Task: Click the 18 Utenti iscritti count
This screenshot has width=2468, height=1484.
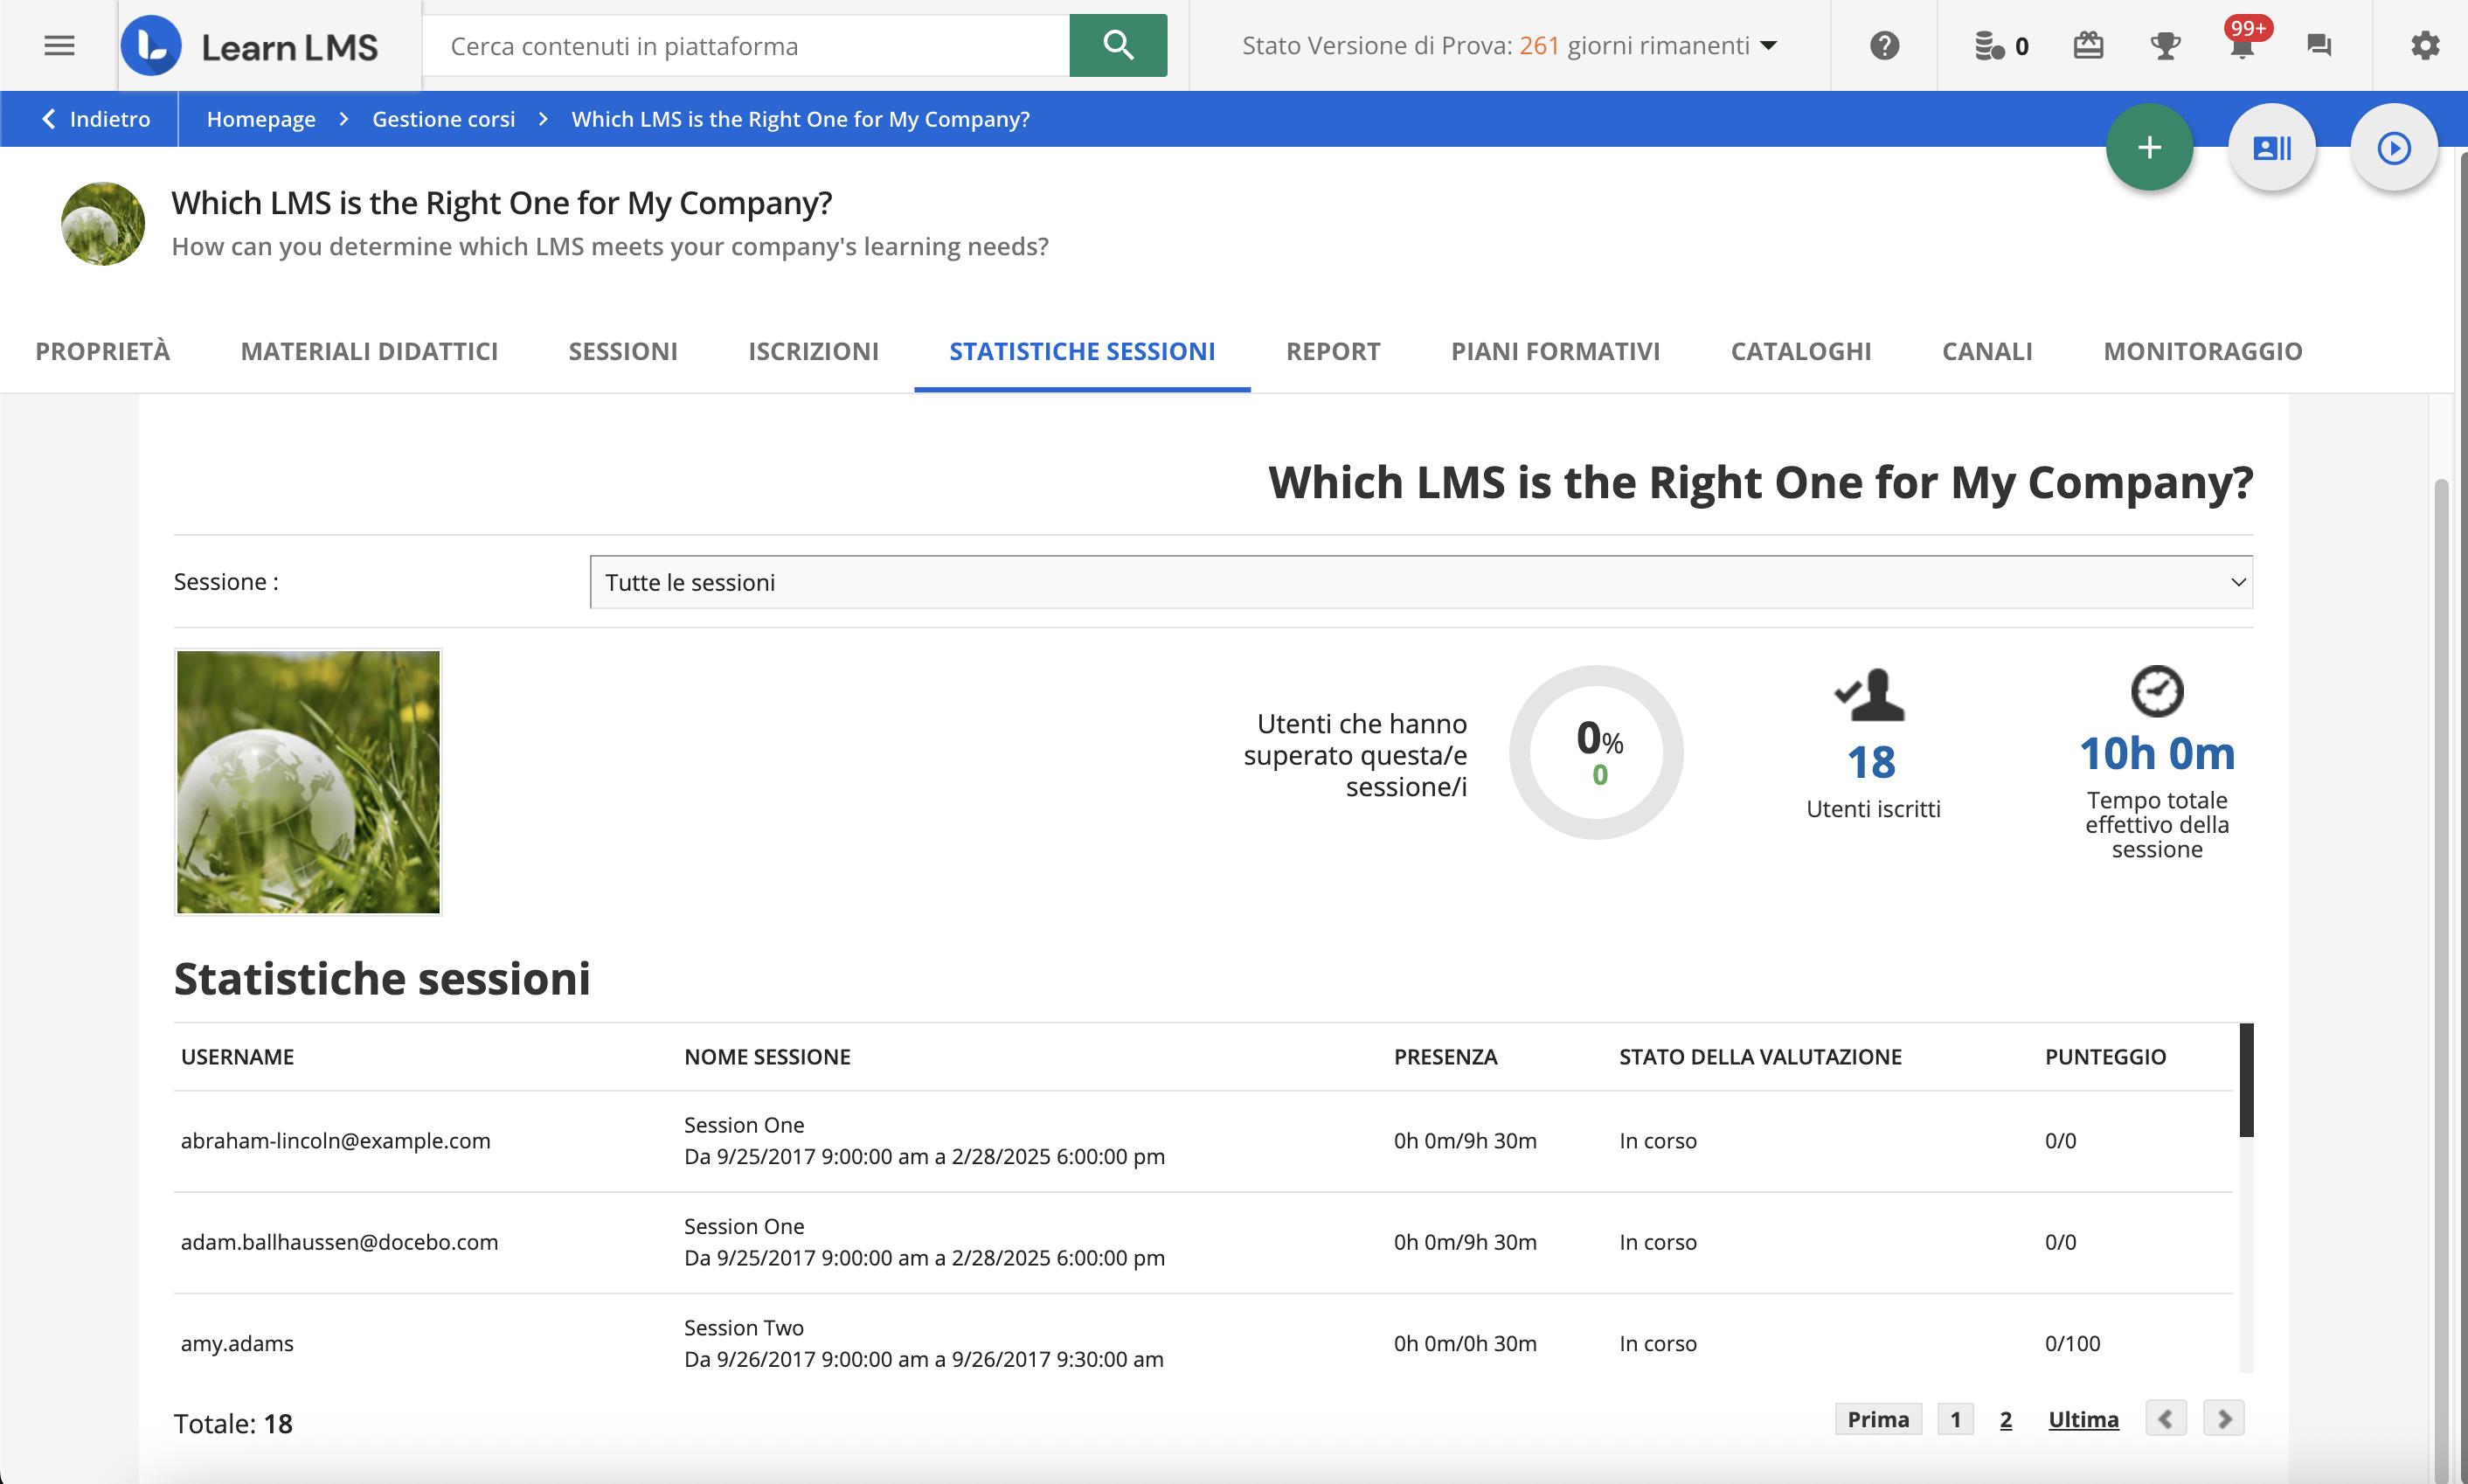Action: click(x=1870, y=762)
